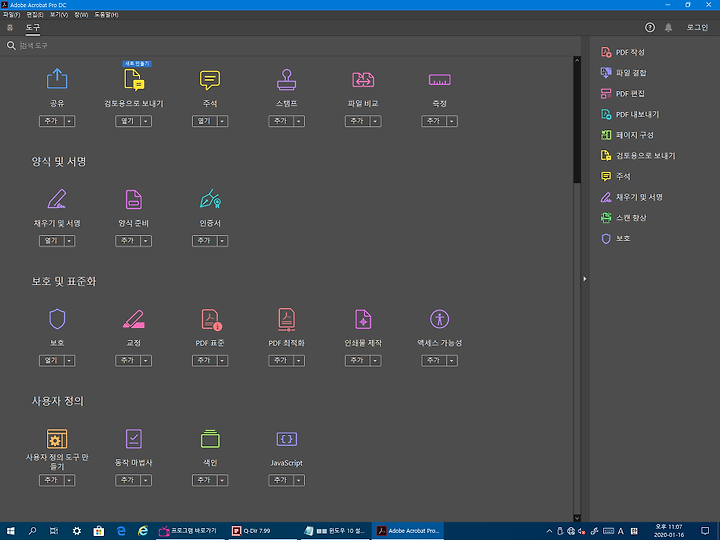The image size is (720, 540).
Task: Open the 검토용으로 보내기 tool icon in main grid
Action: pyautogui.click(x=134, y=79)
